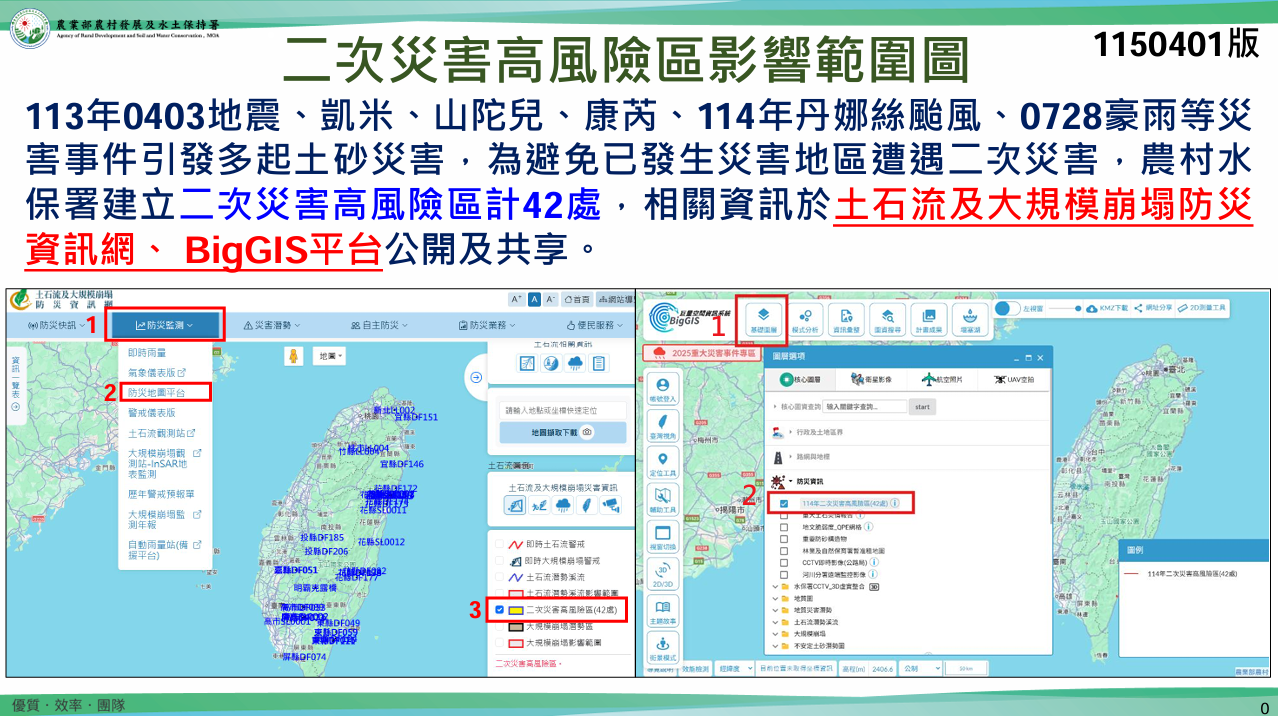The width and height of the screenshot is (1278, 716).
Task: Expand the 地質圖 folder
Action: pos(774,598)
